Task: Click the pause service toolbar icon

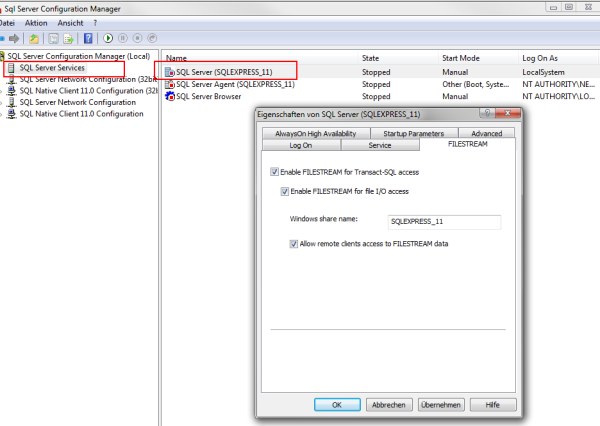Action: [x=123, y=38]
